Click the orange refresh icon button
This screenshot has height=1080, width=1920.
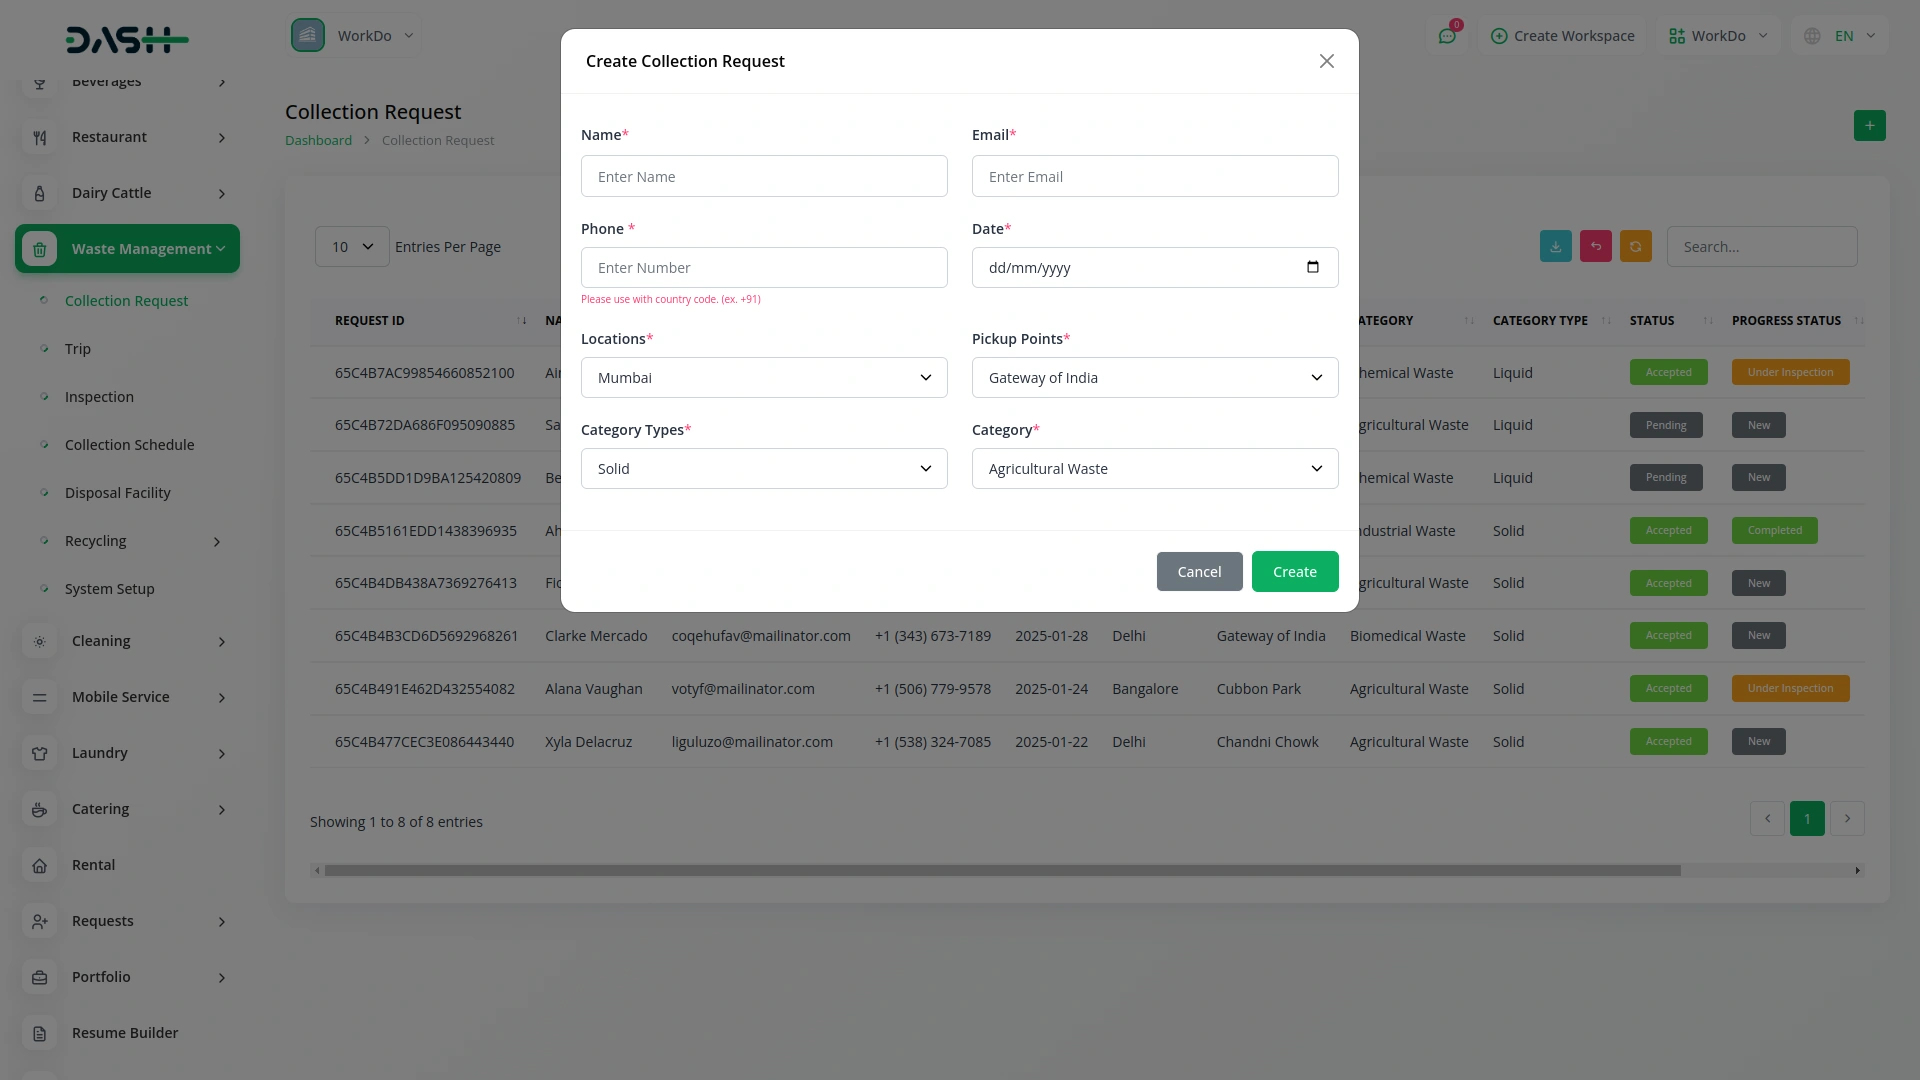pos(1635,247)
